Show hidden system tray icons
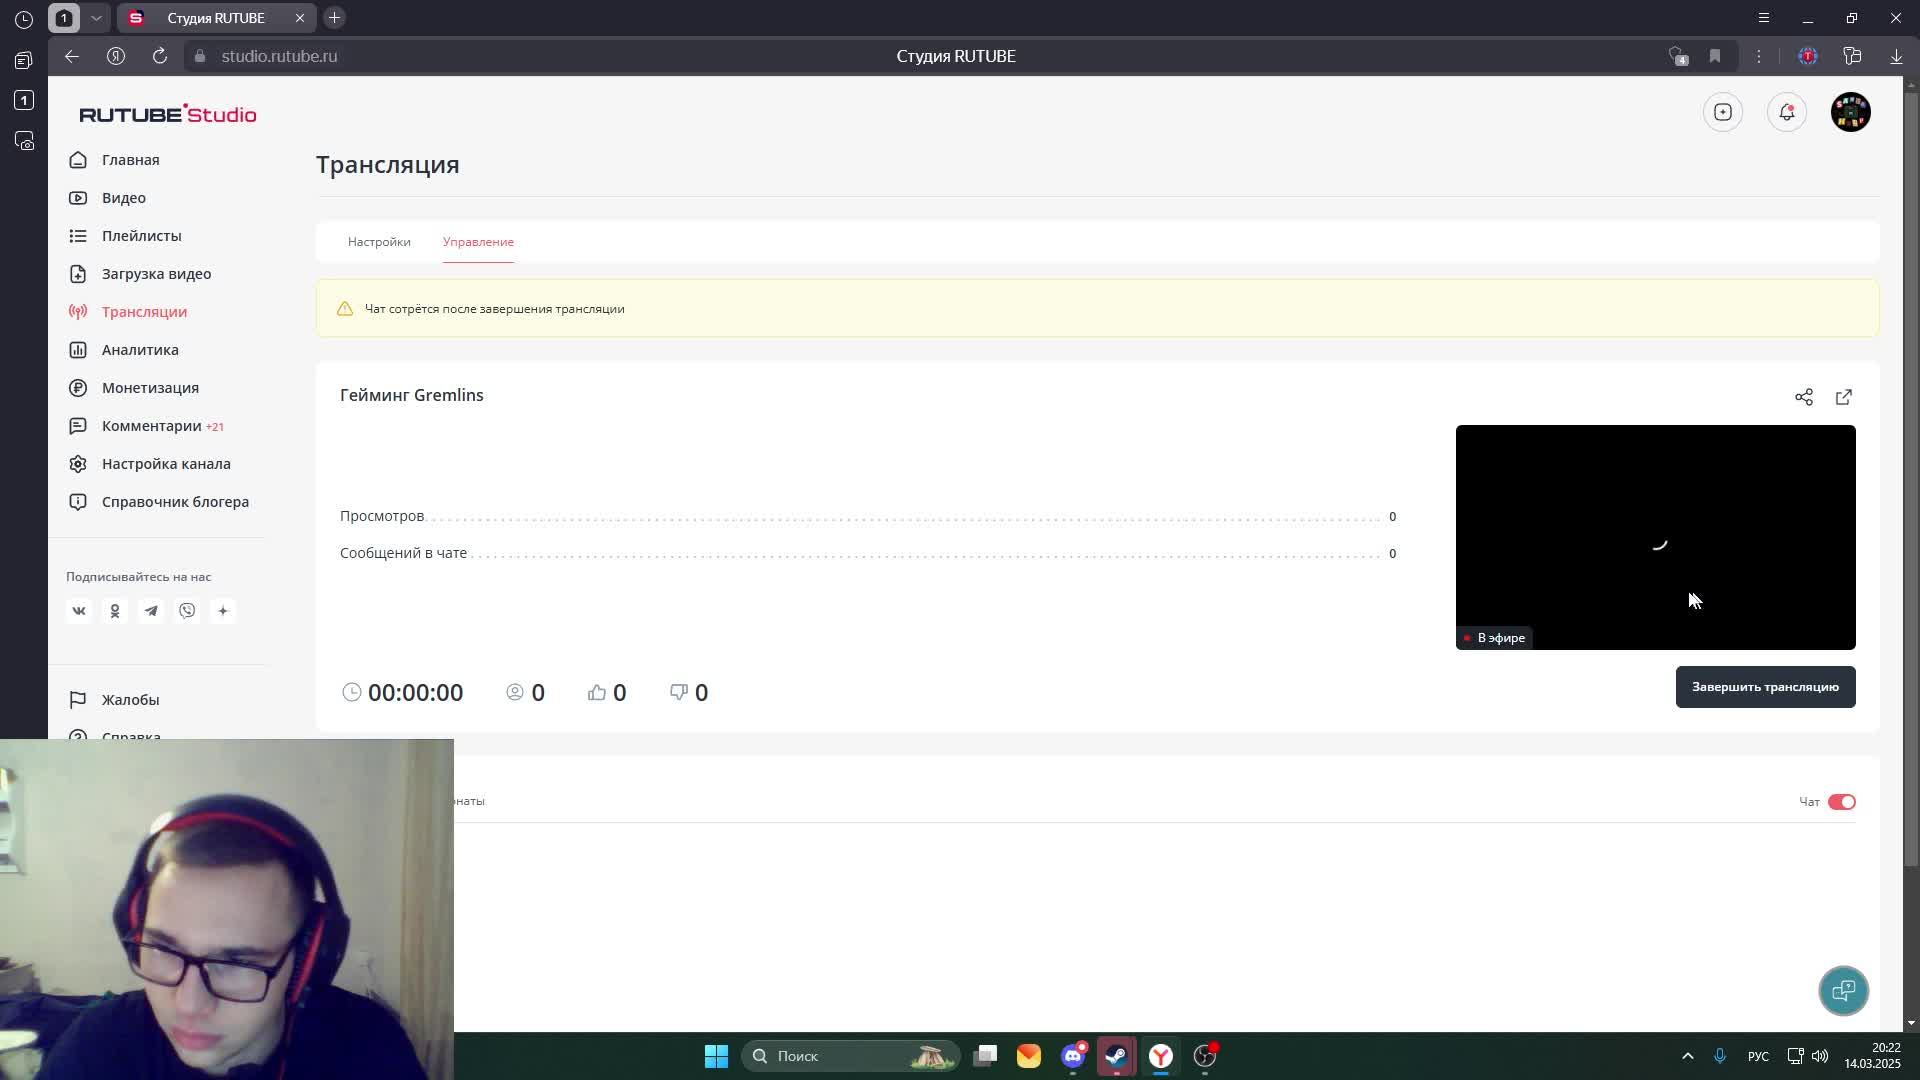Viewport: 1920px width, 1080px height. click(x=1687, y=1056)
